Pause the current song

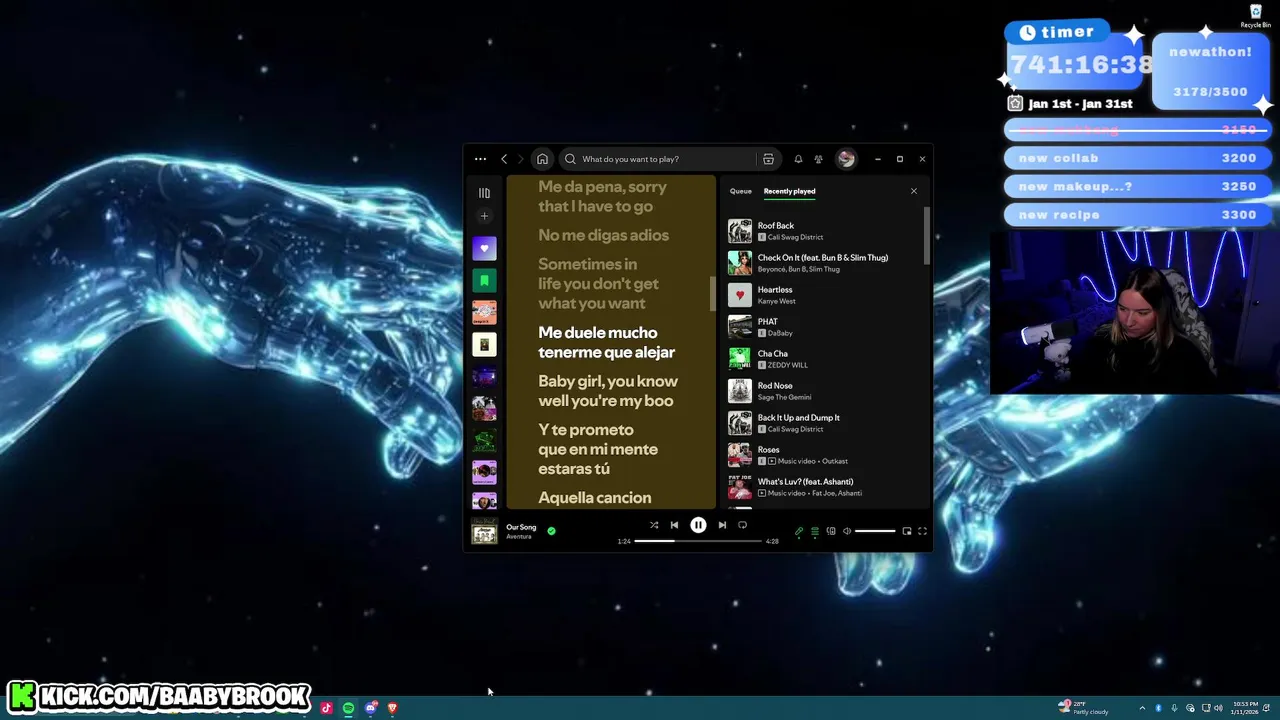(698, 525)
